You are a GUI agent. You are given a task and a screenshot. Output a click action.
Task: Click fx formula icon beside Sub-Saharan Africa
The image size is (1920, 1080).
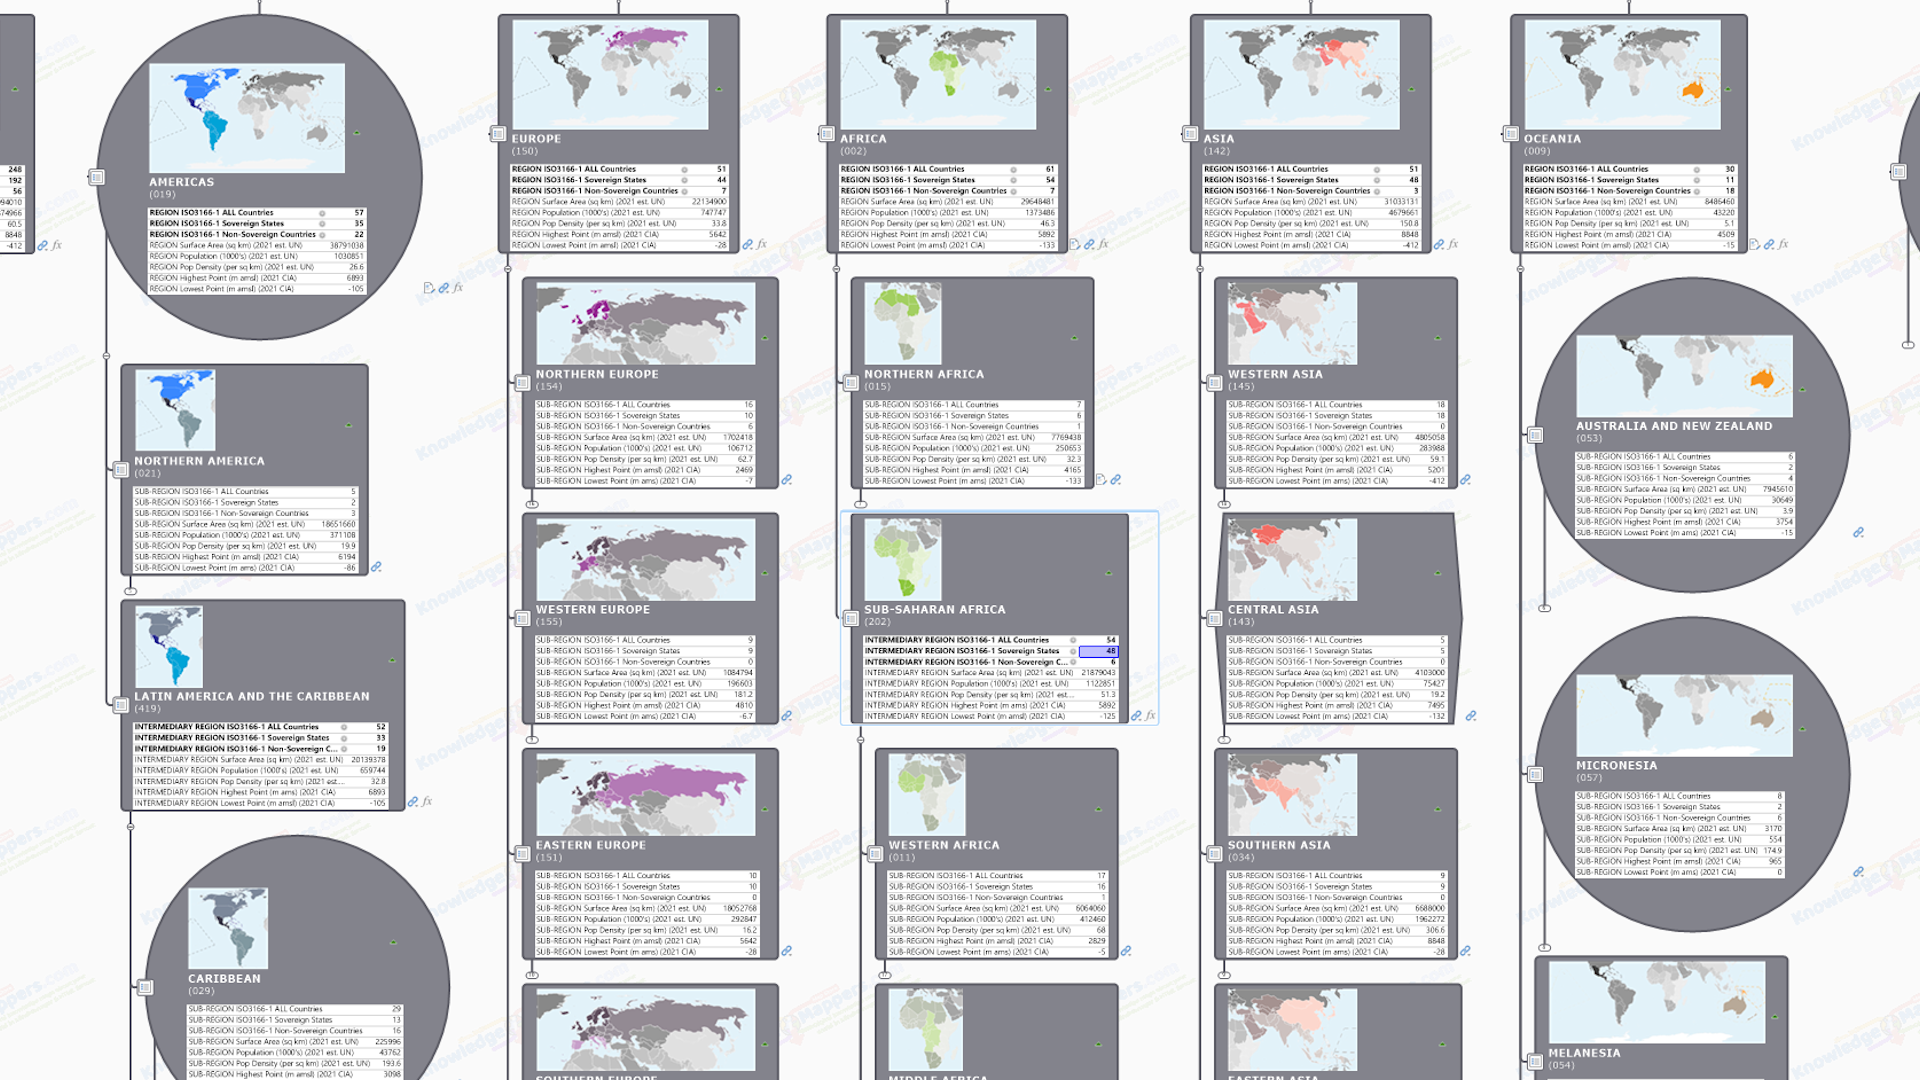pos(1151,716)
